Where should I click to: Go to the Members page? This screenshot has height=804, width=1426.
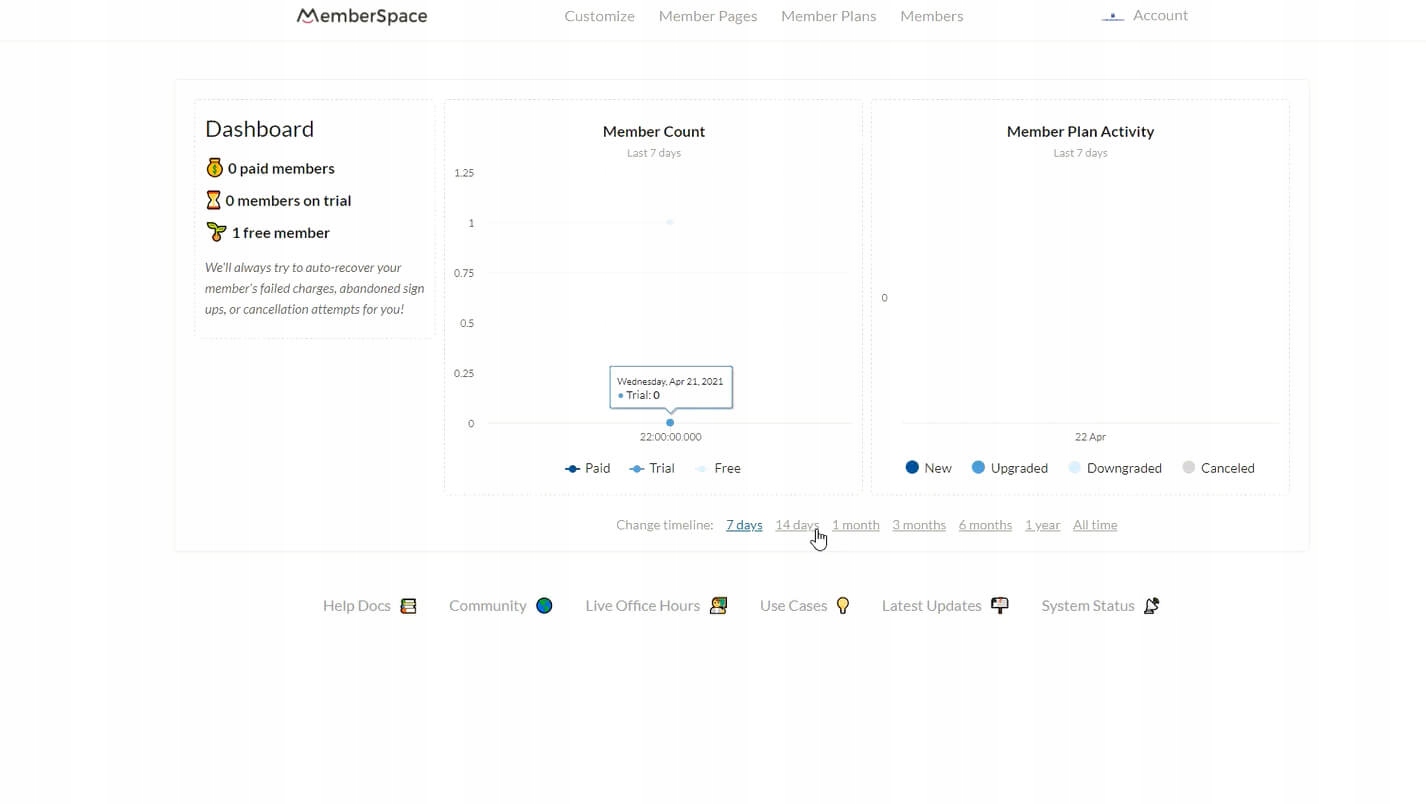point(931,16)
